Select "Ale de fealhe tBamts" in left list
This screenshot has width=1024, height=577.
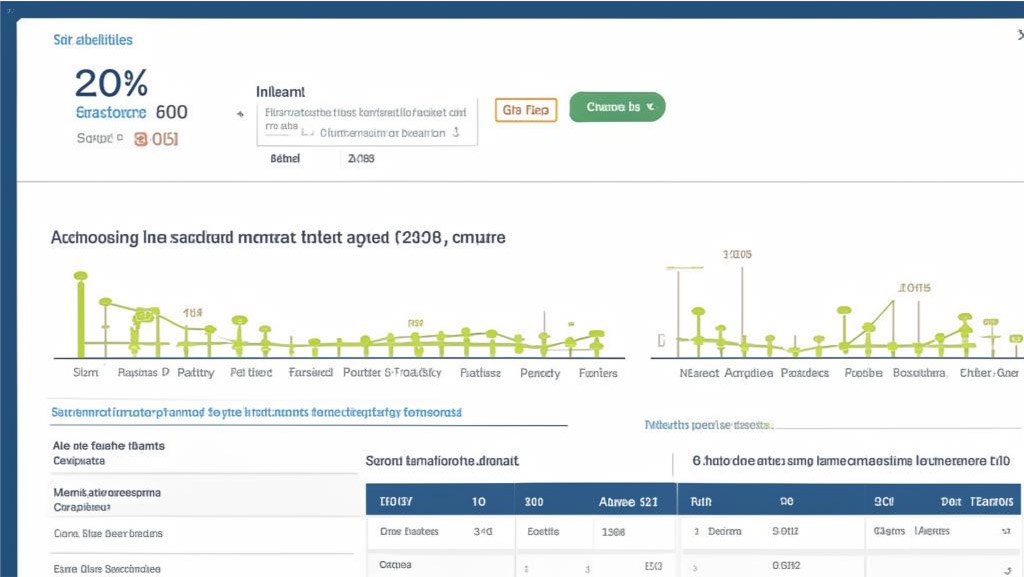coord(108,446)
